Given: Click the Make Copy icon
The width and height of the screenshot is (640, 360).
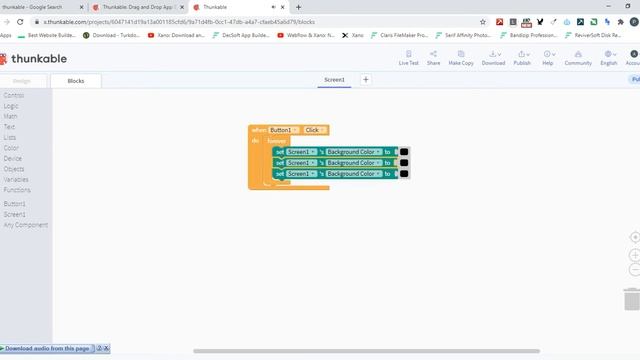Looking at the screenshot, I should 461,58.
